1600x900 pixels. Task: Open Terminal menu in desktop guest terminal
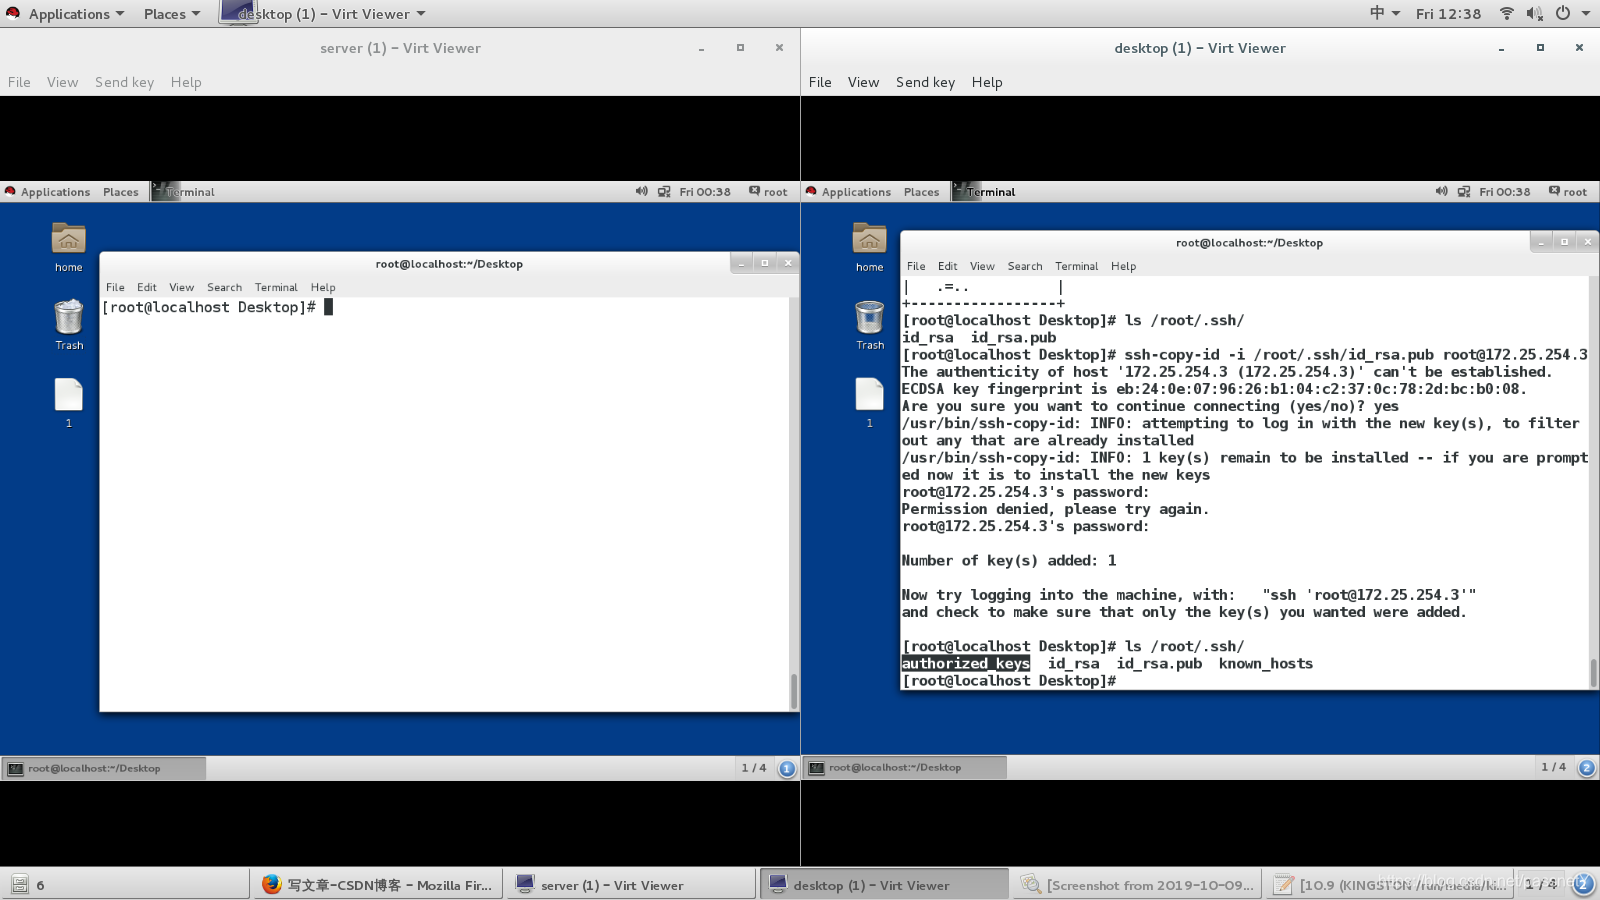1077,266
